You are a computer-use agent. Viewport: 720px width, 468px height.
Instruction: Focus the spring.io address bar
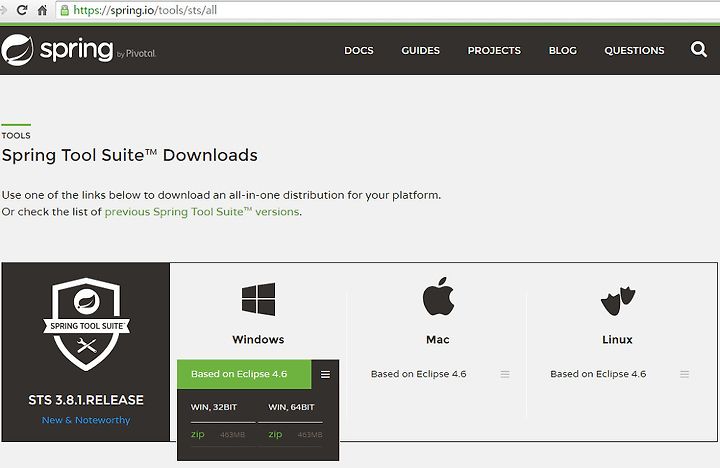387,10
